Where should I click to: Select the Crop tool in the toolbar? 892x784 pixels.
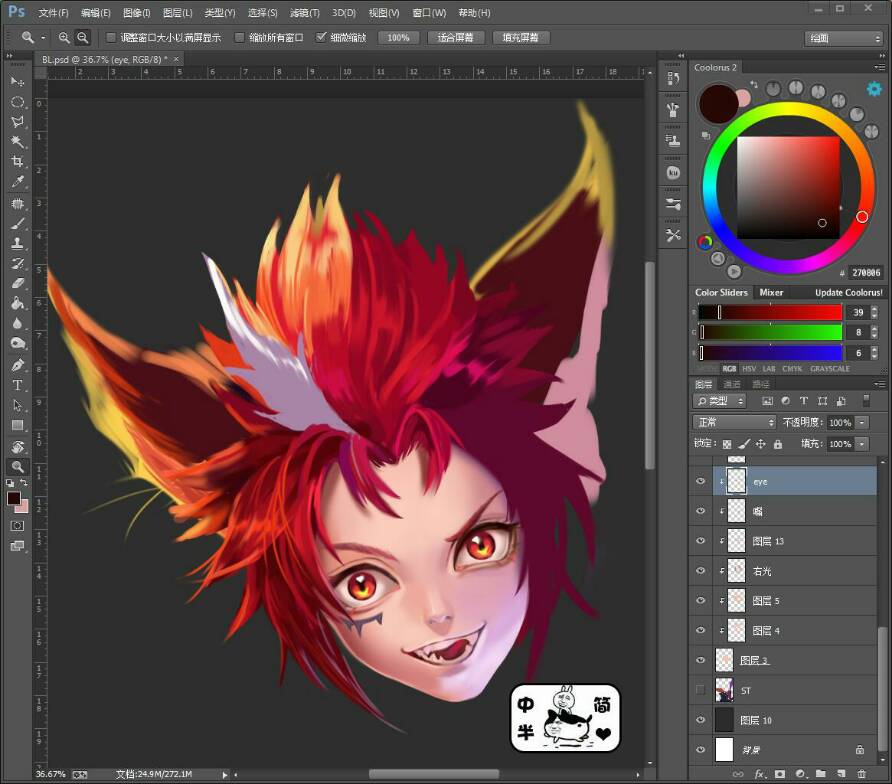[17, 162]
